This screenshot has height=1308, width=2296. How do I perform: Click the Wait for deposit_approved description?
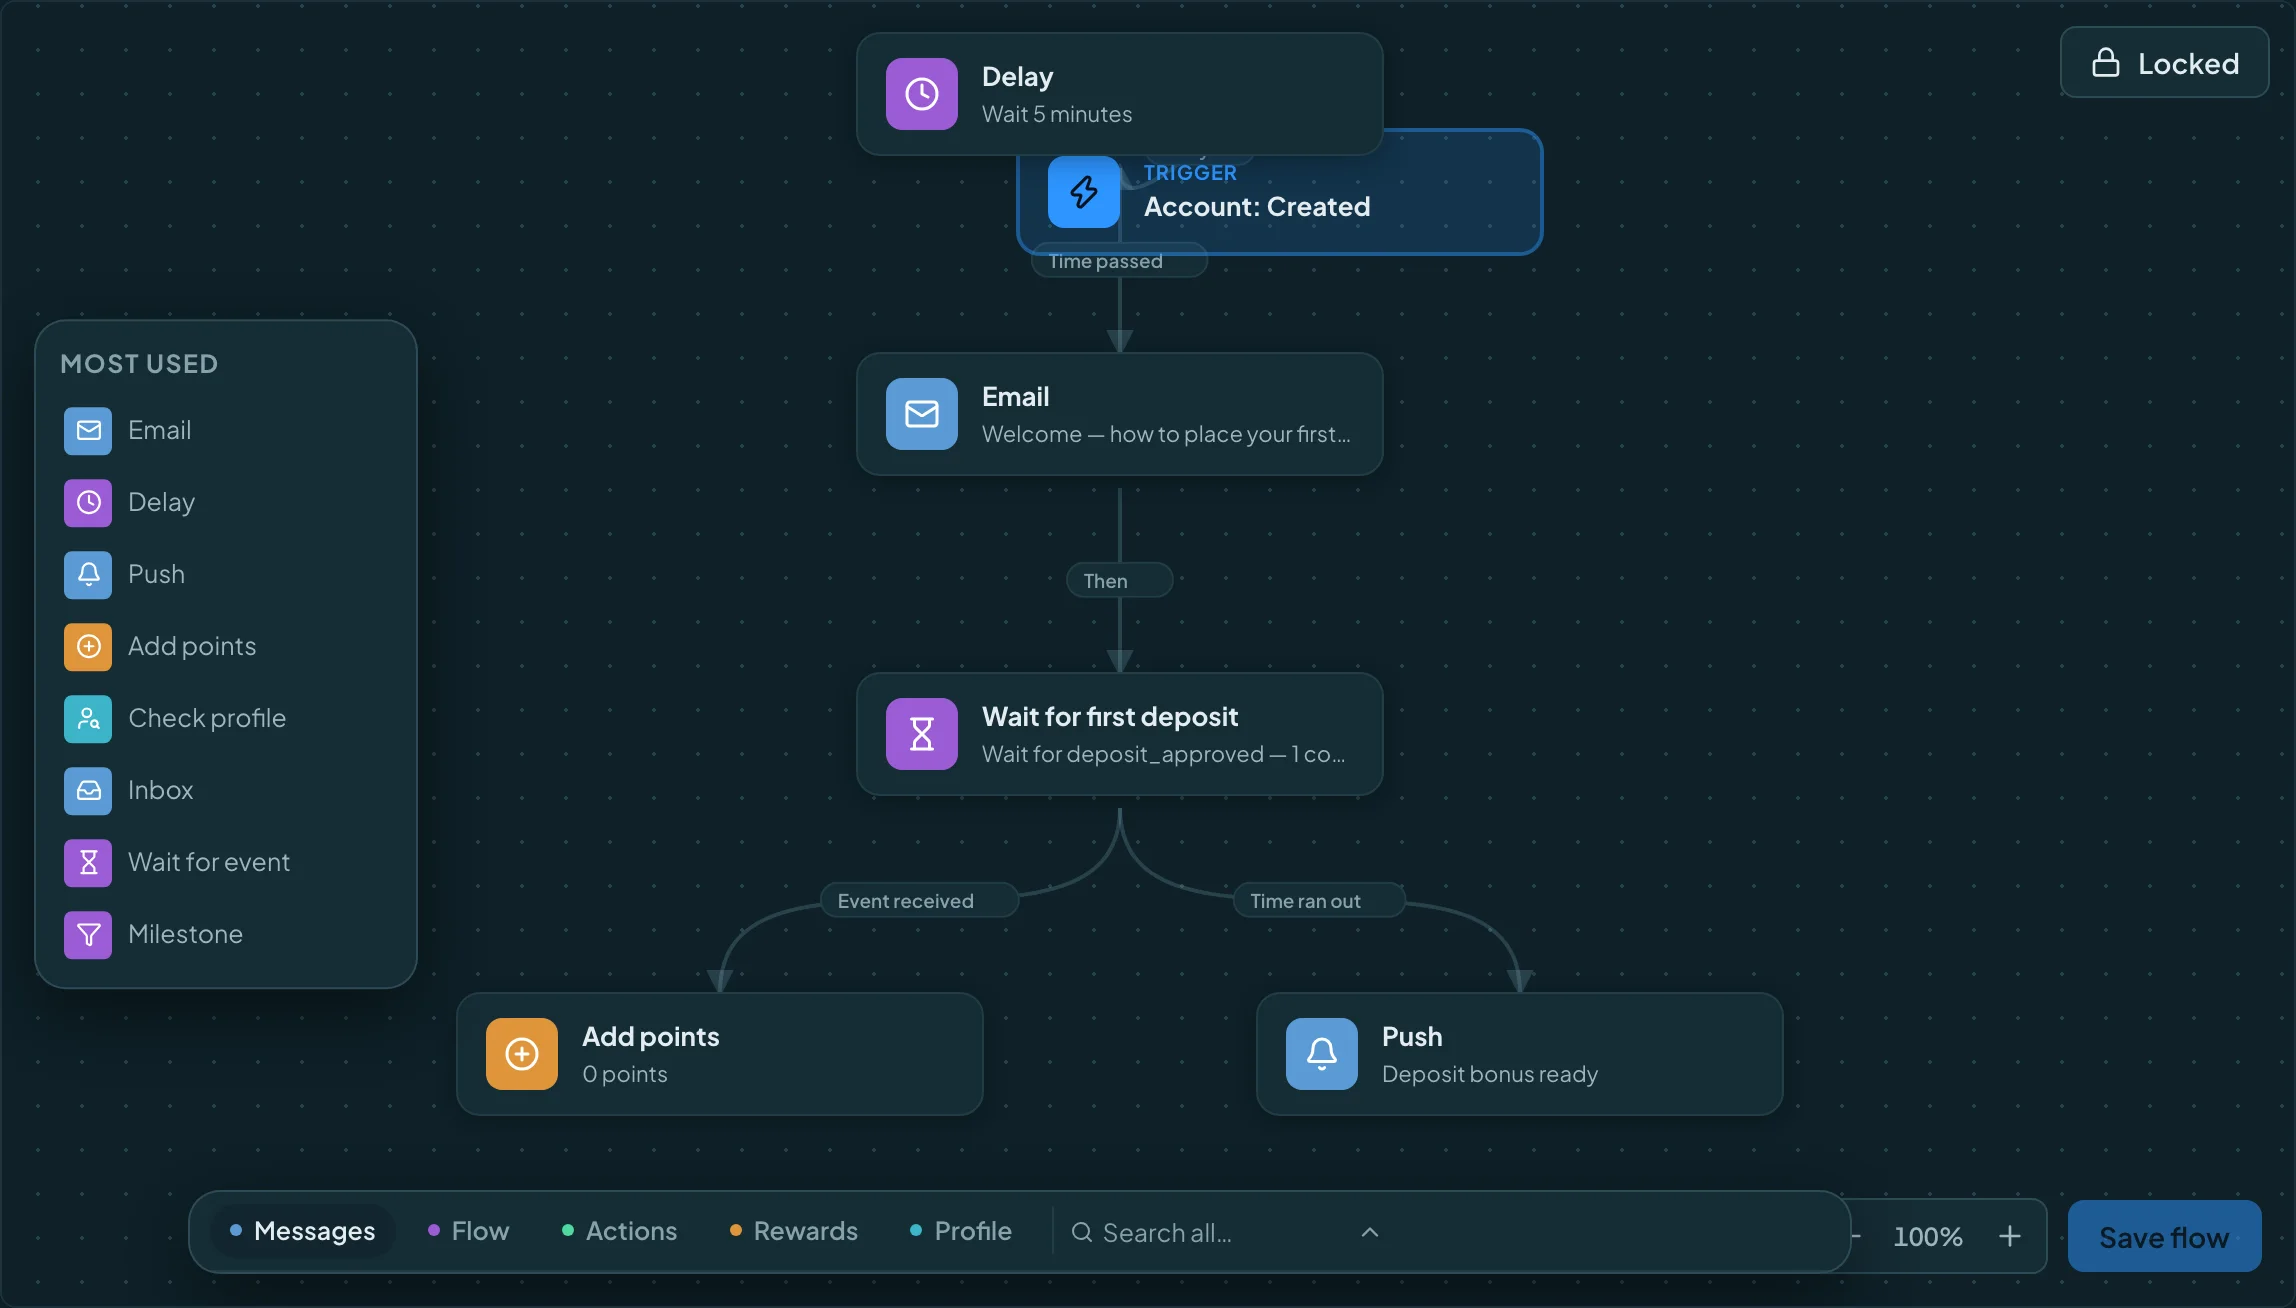tap(1164, 754)
